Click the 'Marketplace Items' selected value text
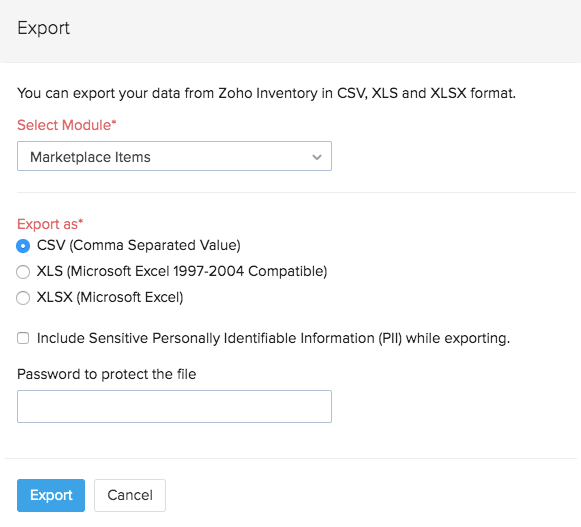Viewport: 581px width, 527px height. (x=90, y=157)
